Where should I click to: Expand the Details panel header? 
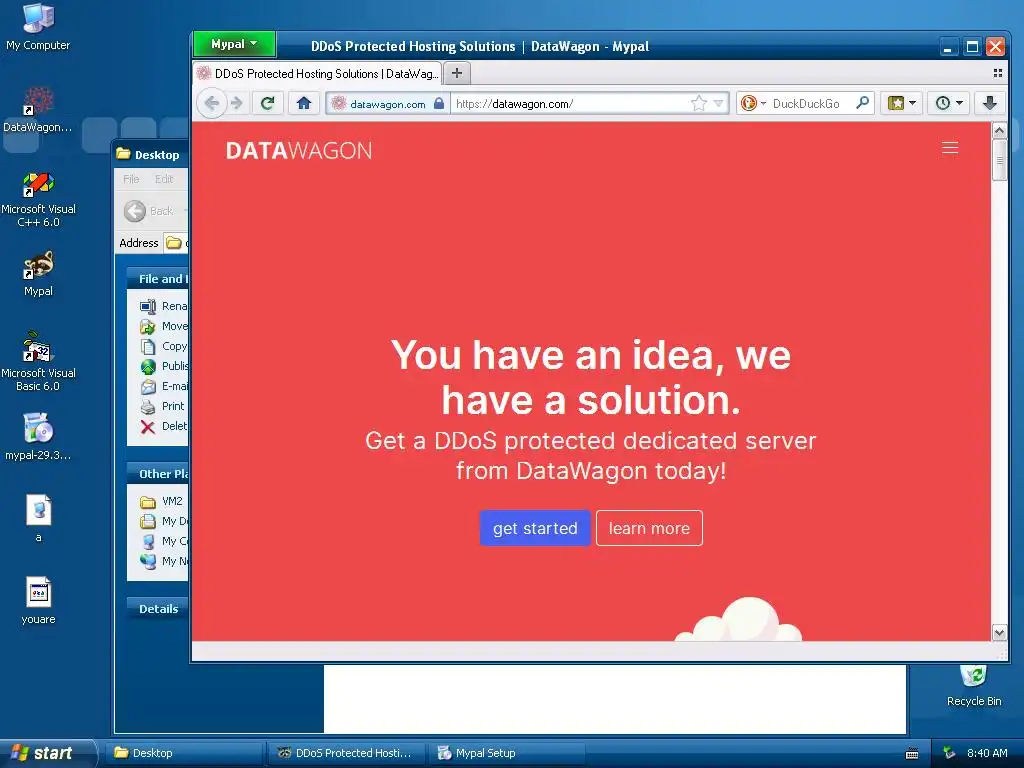tap(157, 609)
